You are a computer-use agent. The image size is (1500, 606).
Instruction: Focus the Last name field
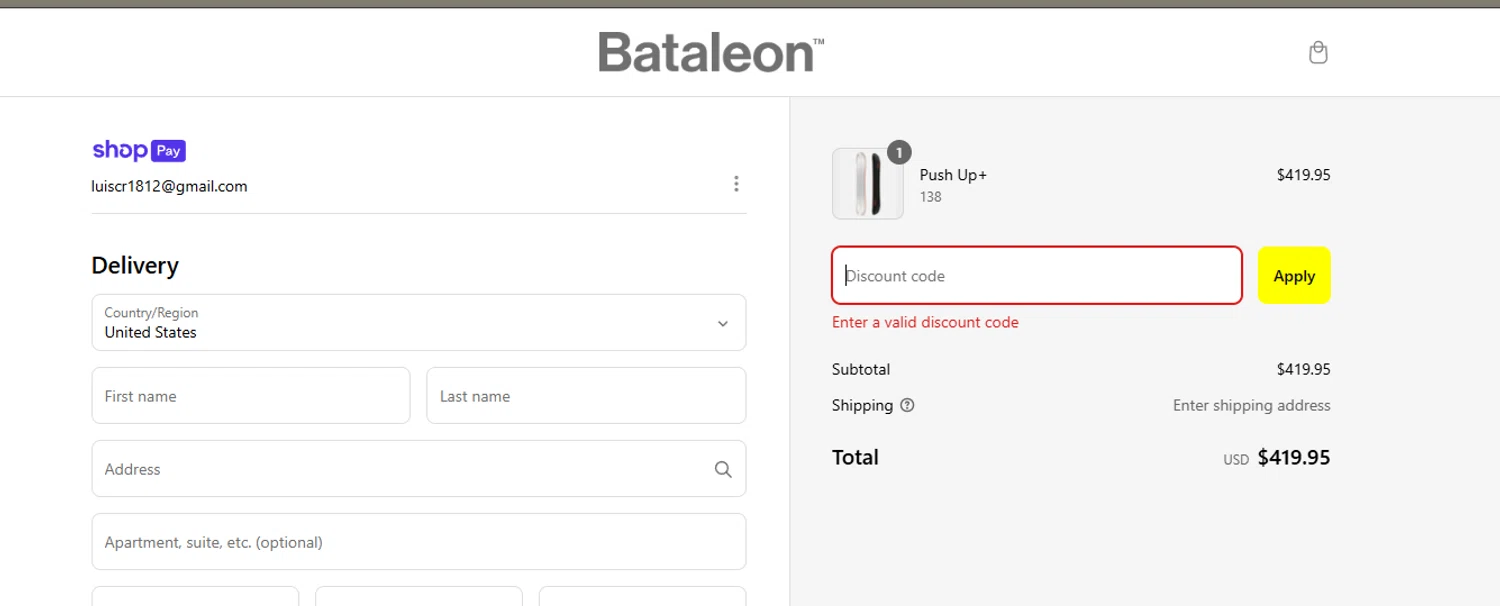coord(586,396)
